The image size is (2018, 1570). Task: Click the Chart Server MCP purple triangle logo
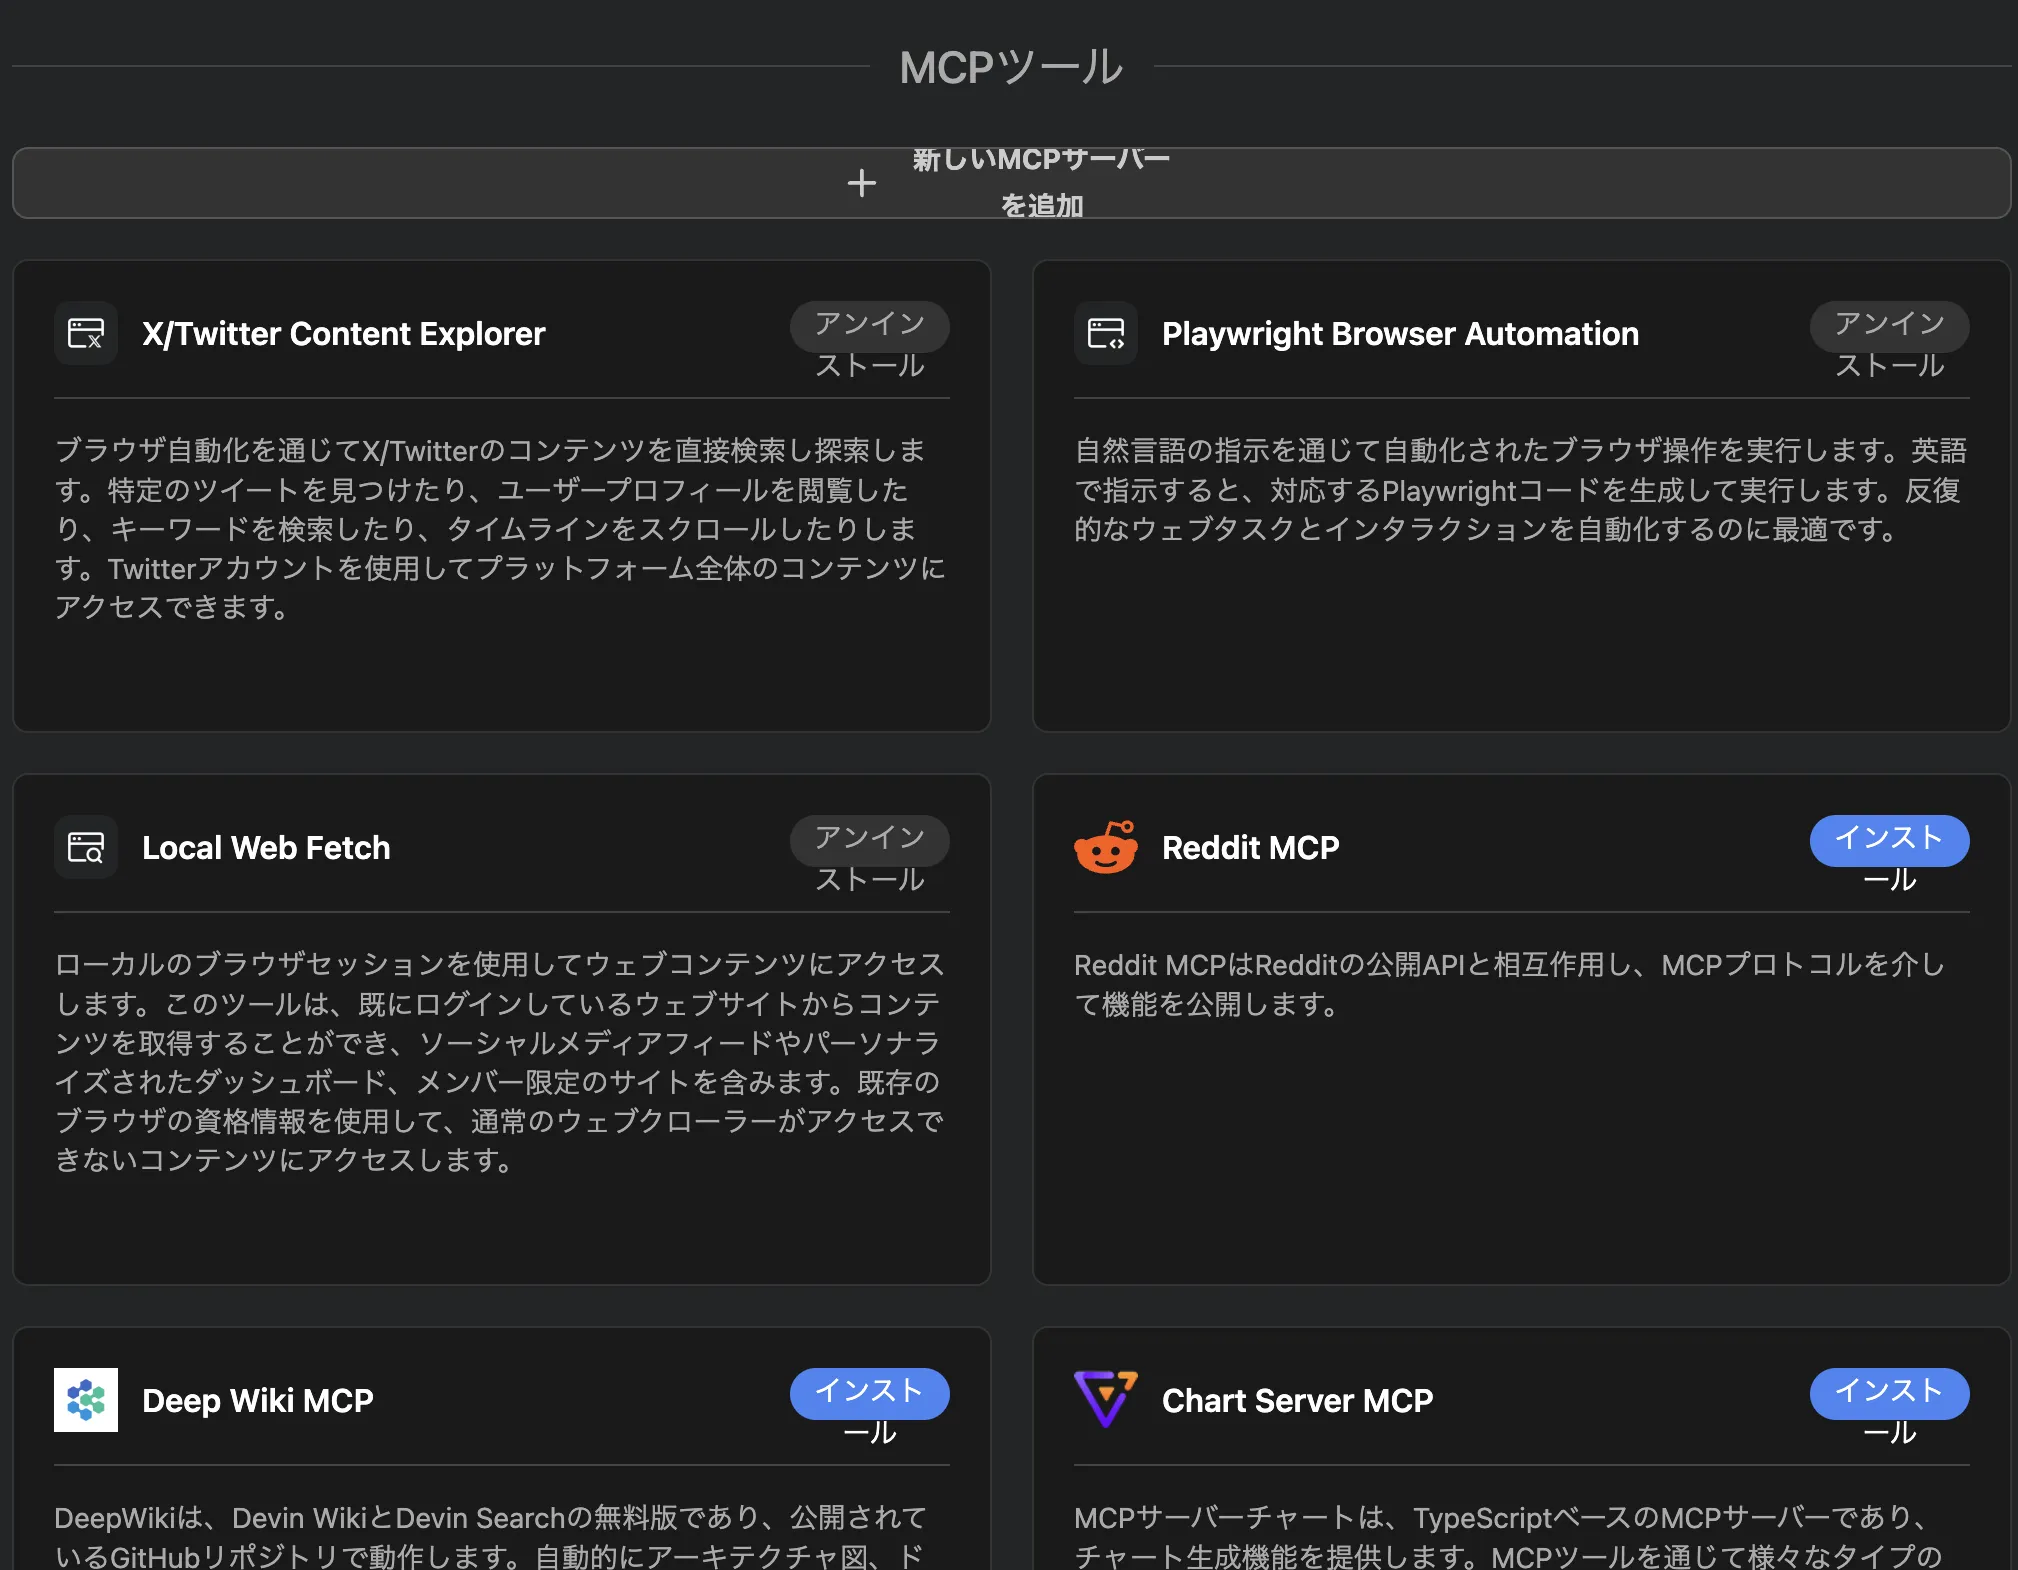(x=1105, y=1398)
